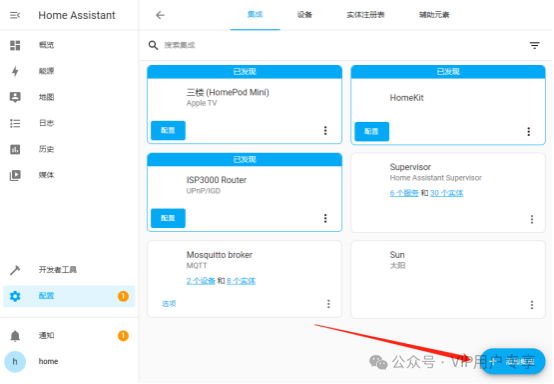Click 已发现 header on HomePod Mini card

point(244,72)
